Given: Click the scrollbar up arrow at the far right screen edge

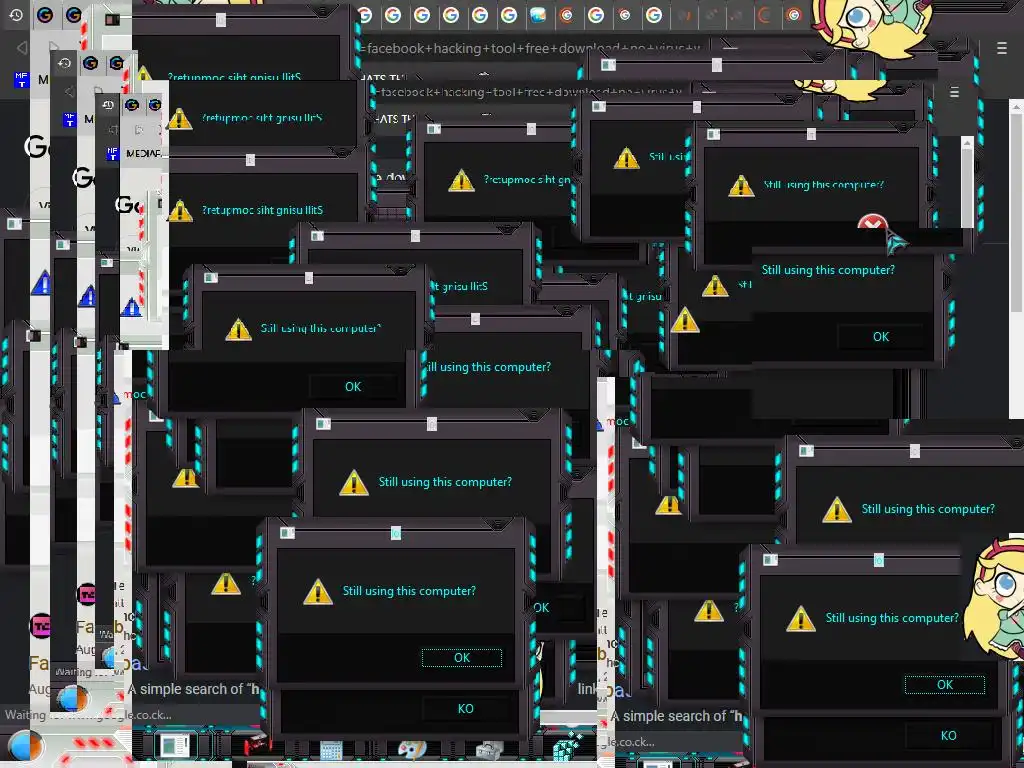Looking at the screenshot, I should 1016,106.
